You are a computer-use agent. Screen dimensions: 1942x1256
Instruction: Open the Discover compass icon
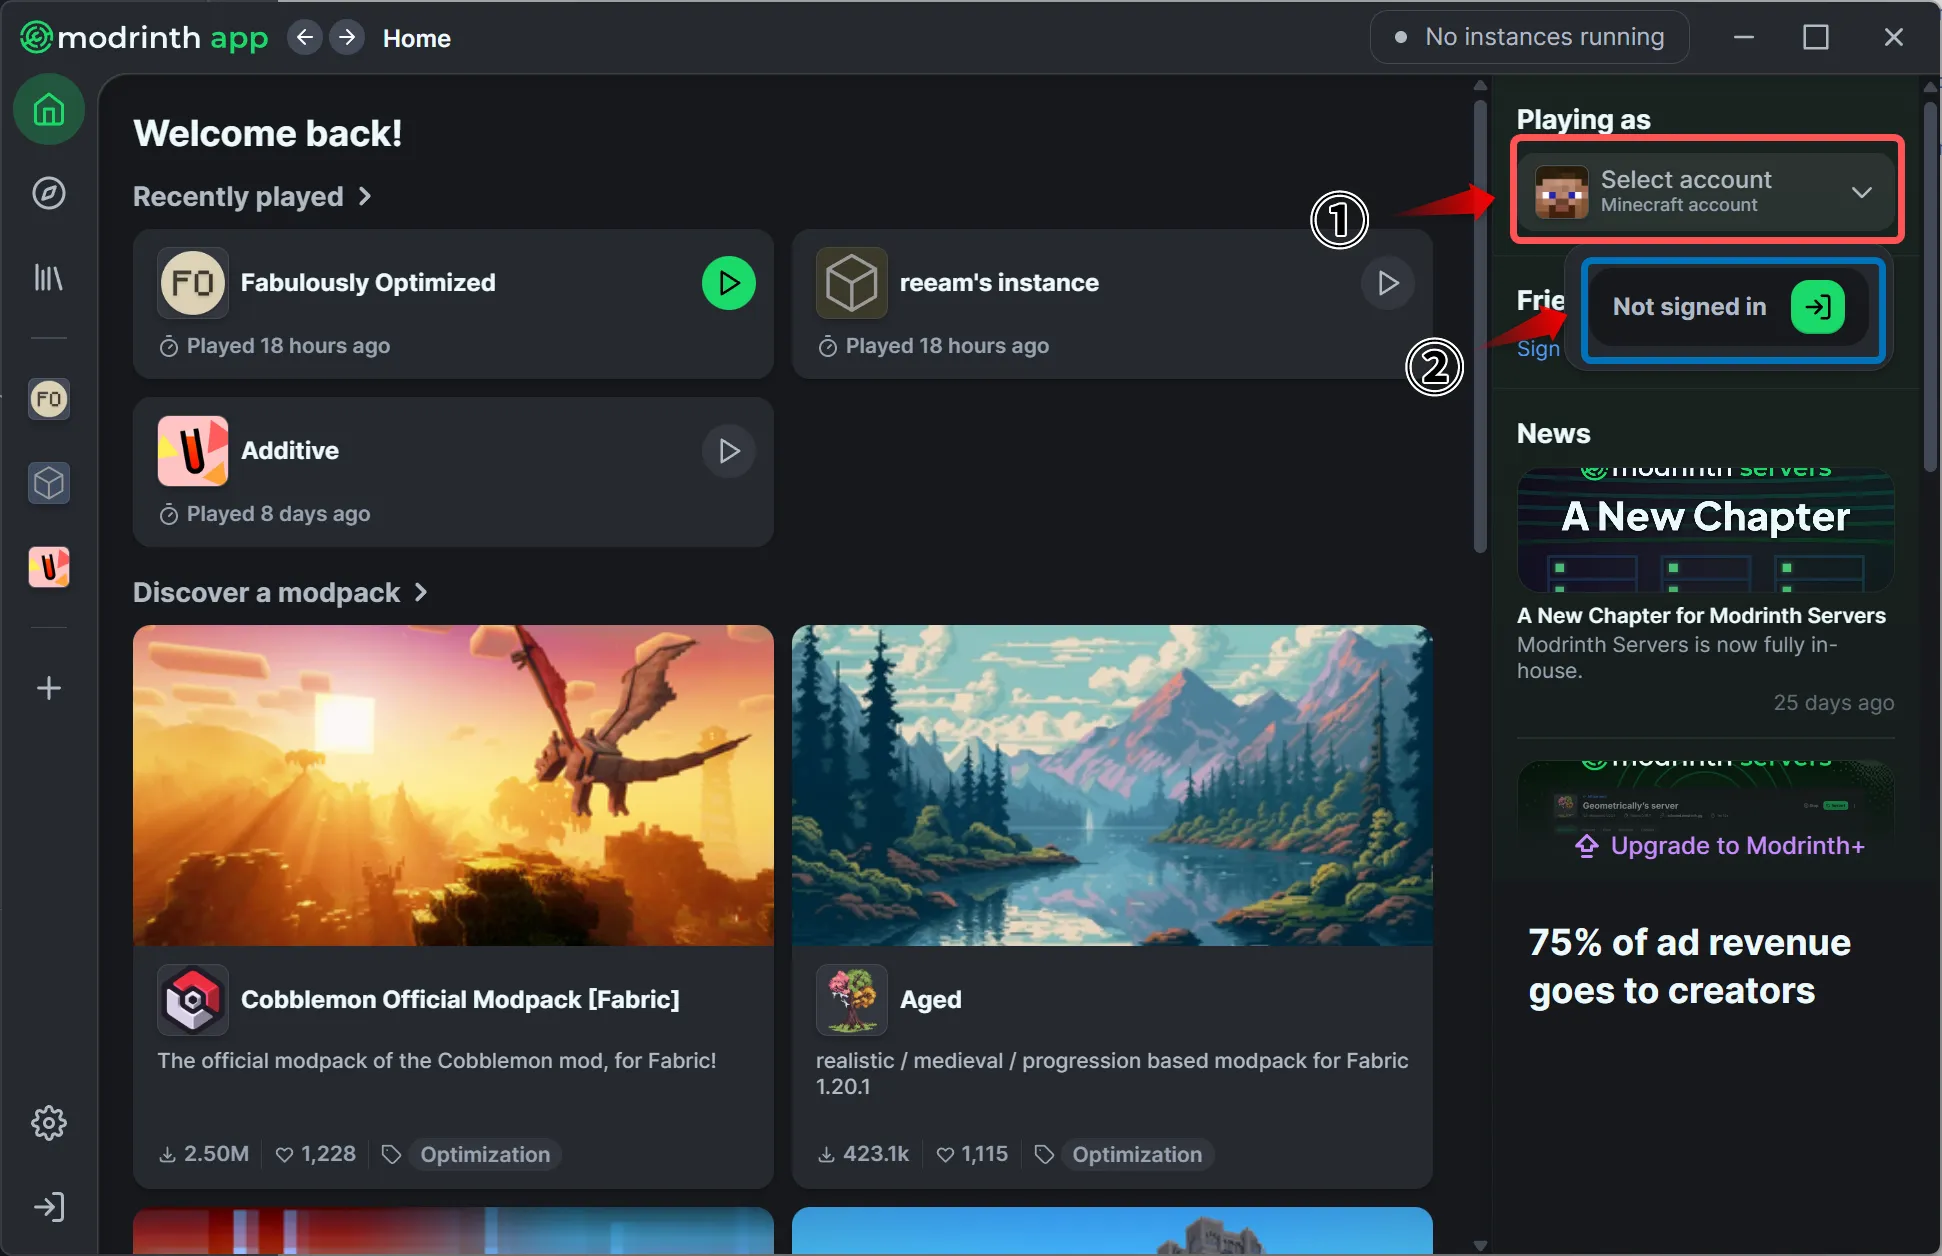(48, 193)
